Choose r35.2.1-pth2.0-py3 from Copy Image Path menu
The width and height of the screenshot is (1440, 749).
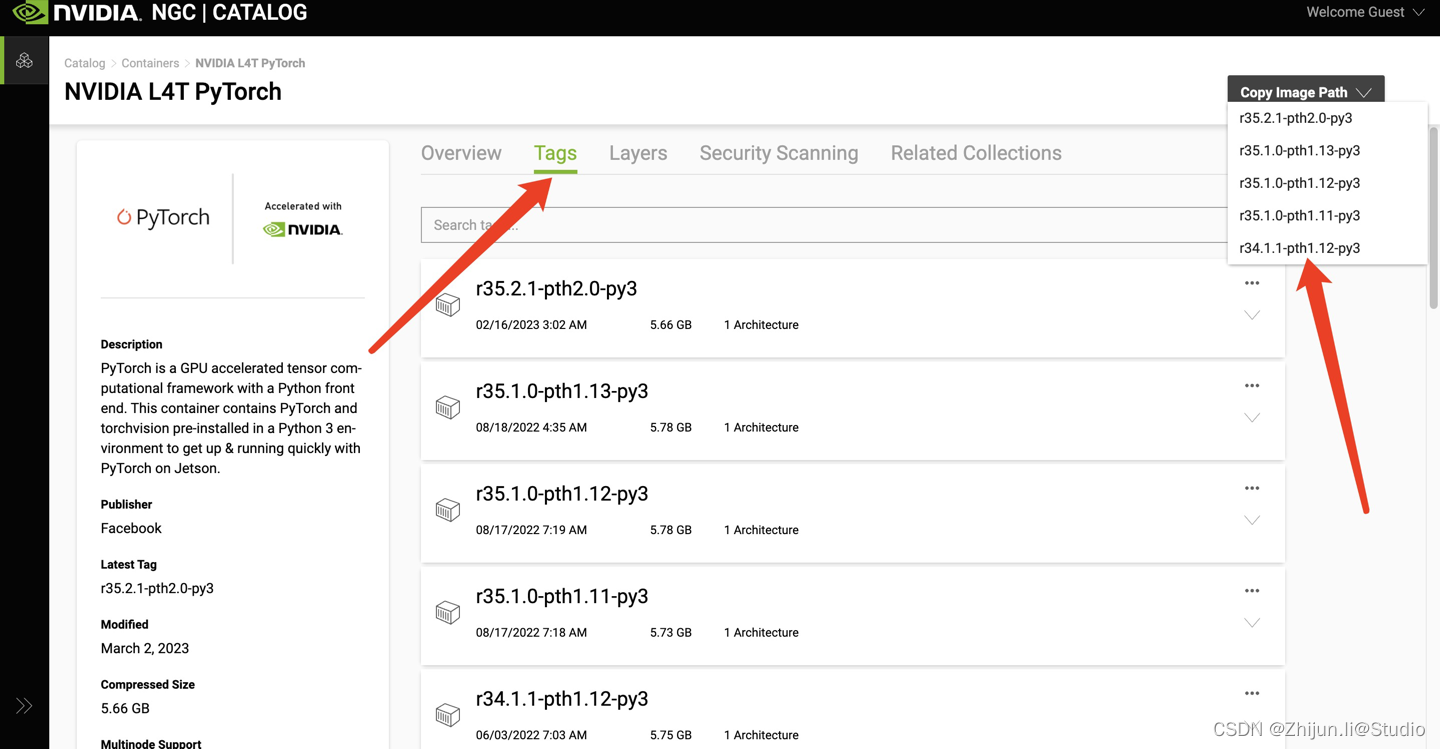coord(1328,118)
